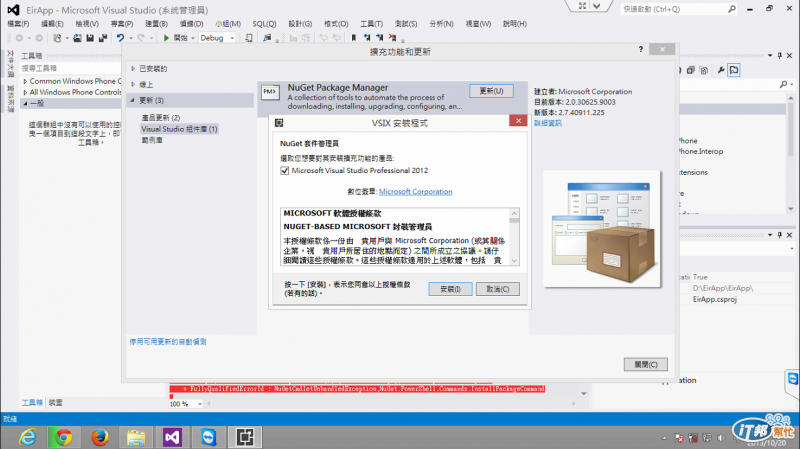Click the device window icon after Debug
800x449 pixels.
[248, 38]
